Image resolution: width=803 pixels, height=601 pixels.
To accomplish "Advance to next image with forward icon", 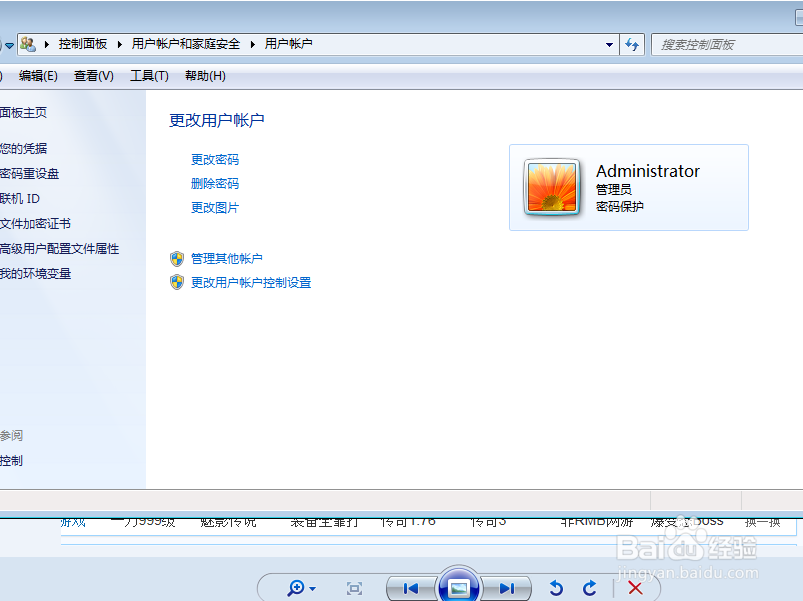I will pyautogui.click(x=507, y=588).
